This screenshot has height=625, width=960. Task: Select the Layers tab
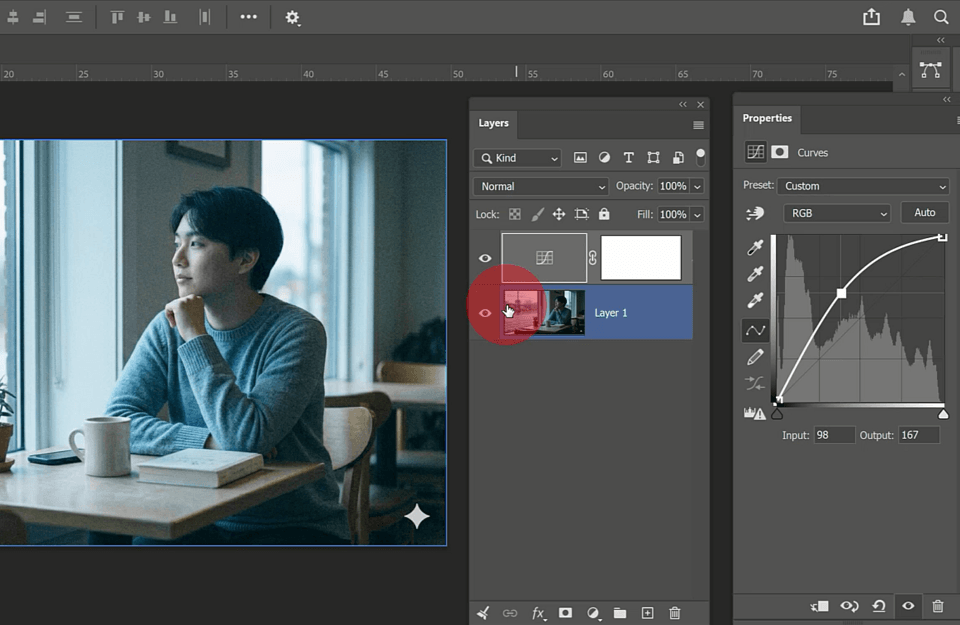point(493,123)
